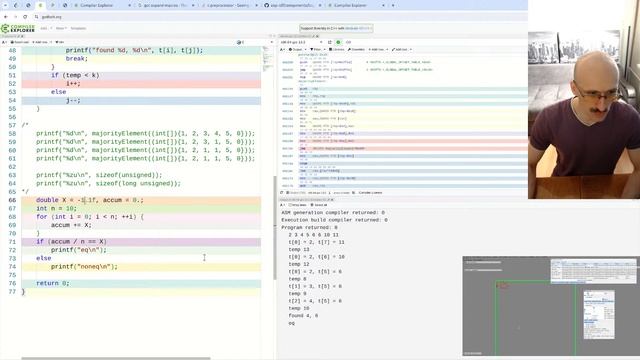Viewport: 640px width, 360px height.
Task: Click the recompile icon in the compiler status bar
Action: tap(282, 193)
